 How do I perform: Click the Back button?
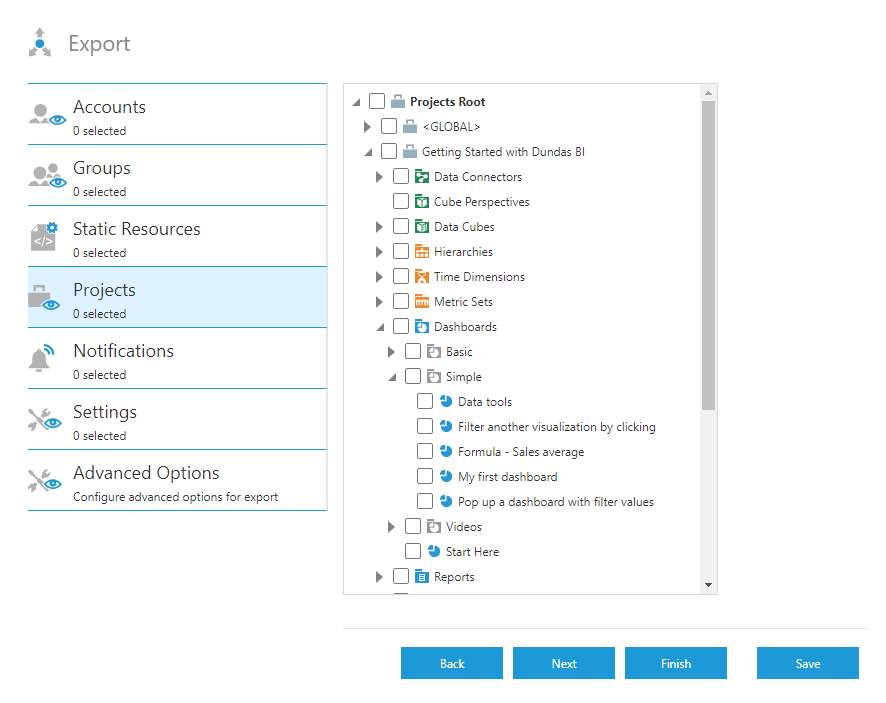452,663
